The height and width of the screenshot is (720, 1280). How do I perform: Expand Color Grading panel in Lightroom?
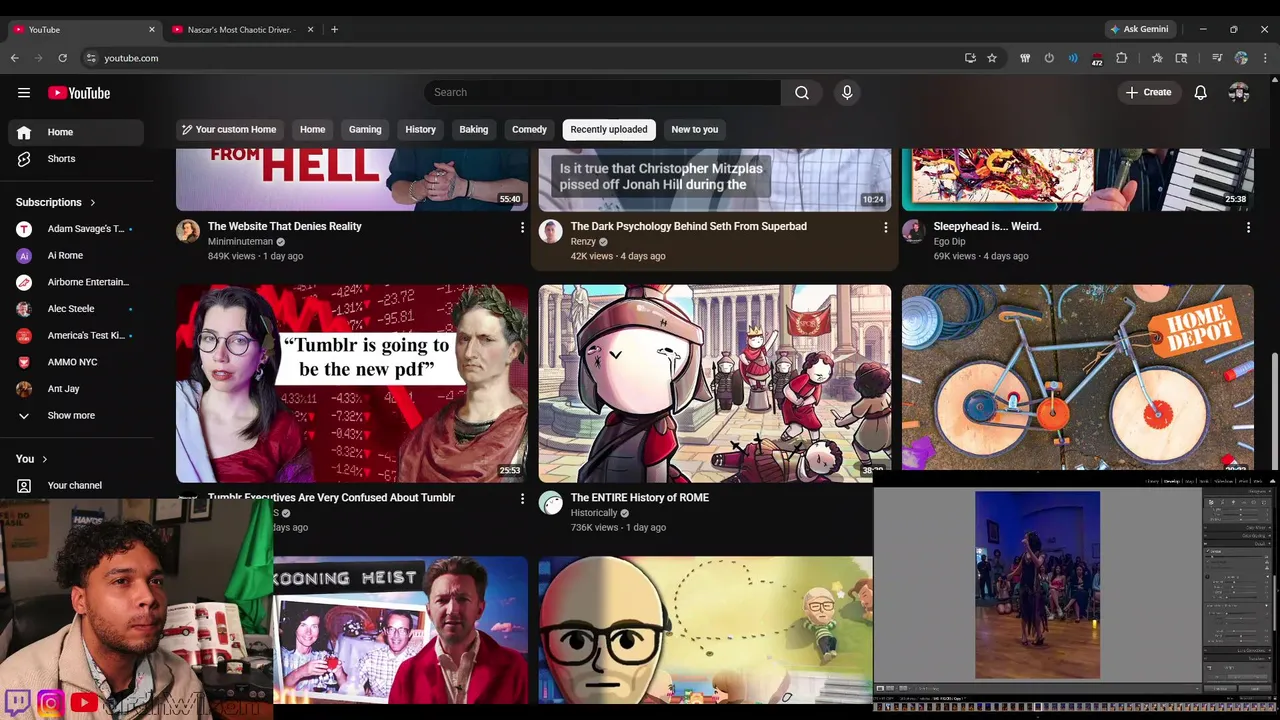click(x=1239, y=535)
